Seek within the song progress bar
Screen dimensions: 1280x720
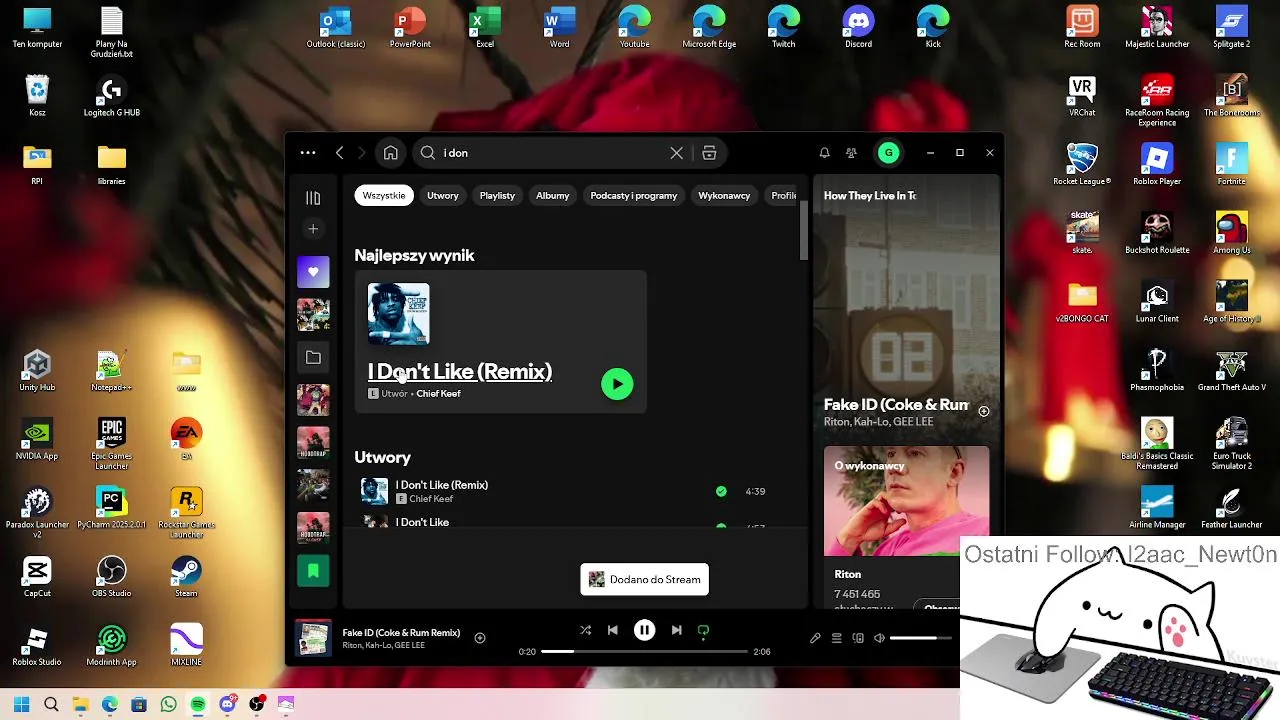point(645,652)
